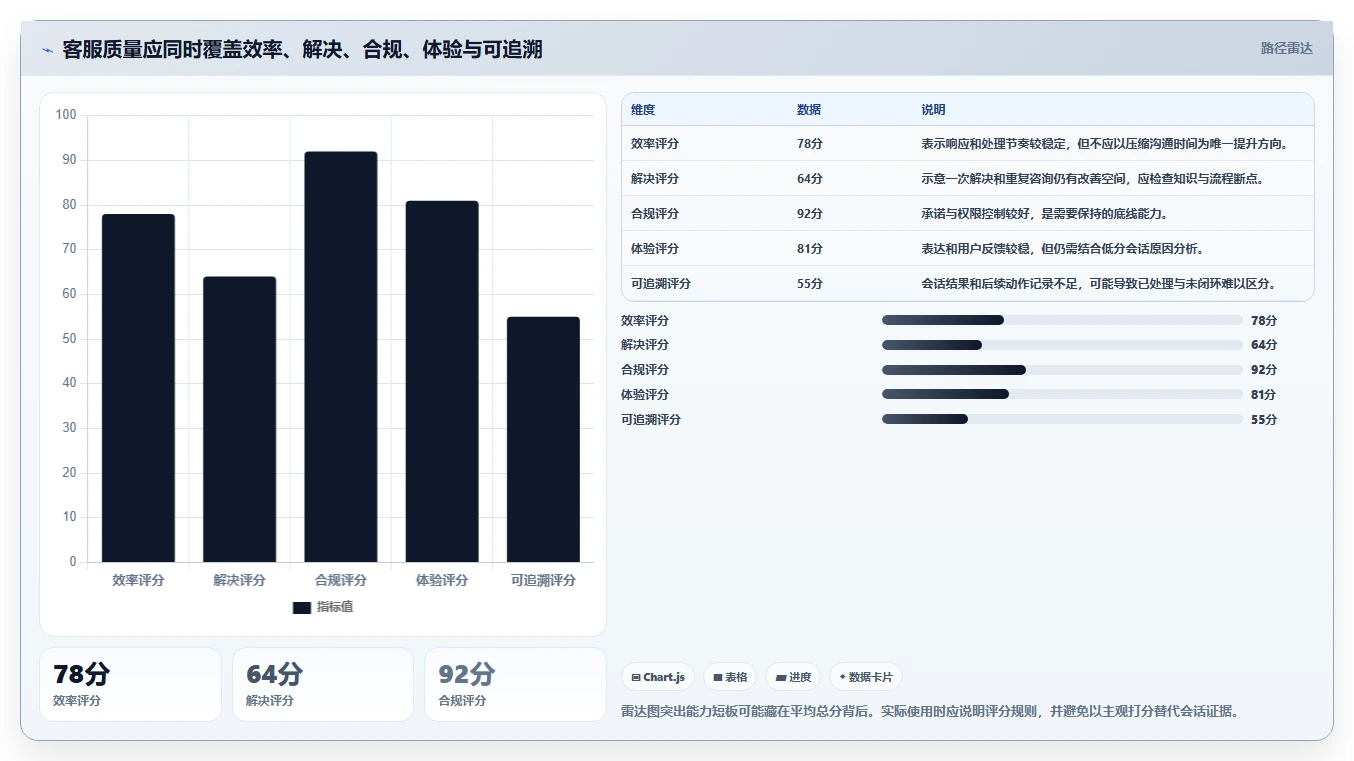
Task: Click the 效率评分 progress bar showing 78分
Action: pos(1062,320)
